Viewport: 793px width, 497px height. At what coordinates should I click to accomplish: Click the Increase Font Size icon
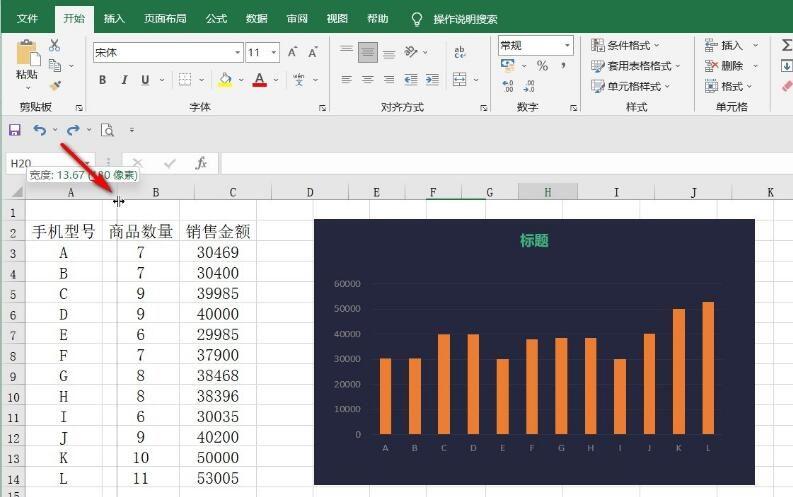pyautogui.click(x=292, y=52)
